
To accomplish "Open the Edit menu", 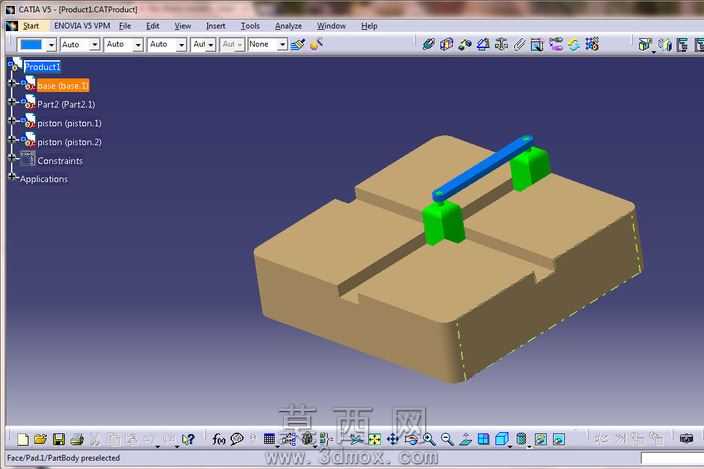I will point(153,26).
